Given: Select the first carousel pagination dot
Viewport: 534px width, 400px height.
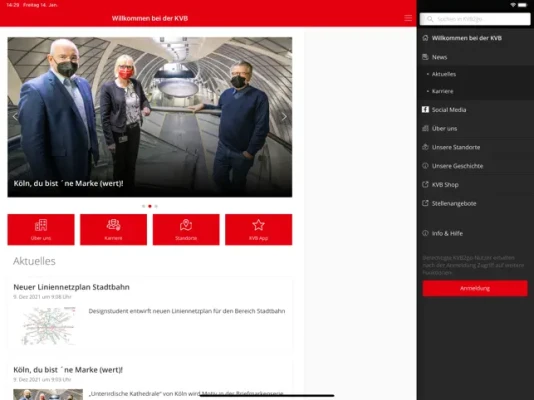Looking at the screenshot, I should coord(143,206).
